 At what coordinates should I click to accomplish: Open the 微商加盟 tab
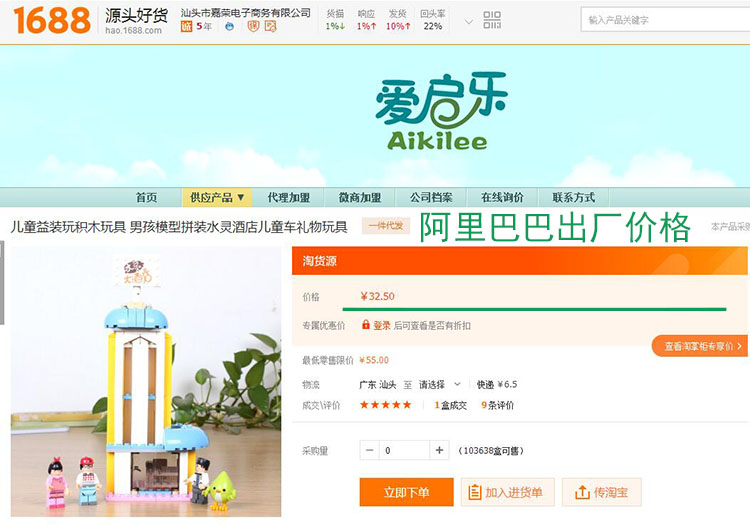(360, 197)
